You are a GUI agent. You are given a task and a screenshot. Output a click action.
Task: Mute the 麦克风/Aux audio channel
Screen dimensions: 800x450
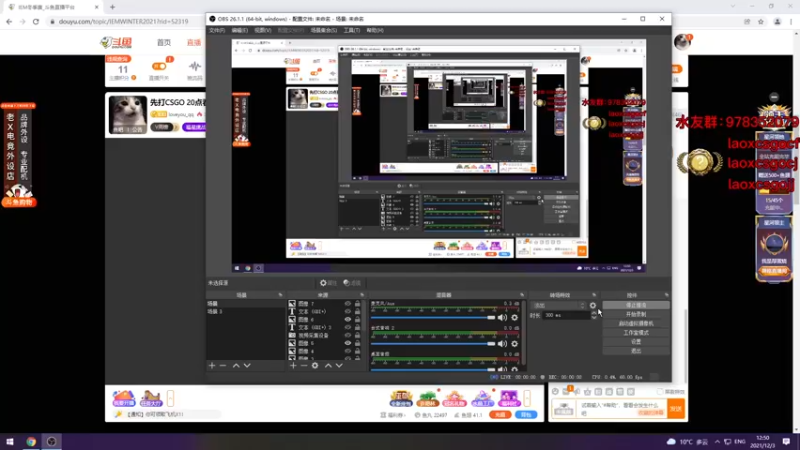(x=503, y=317)
